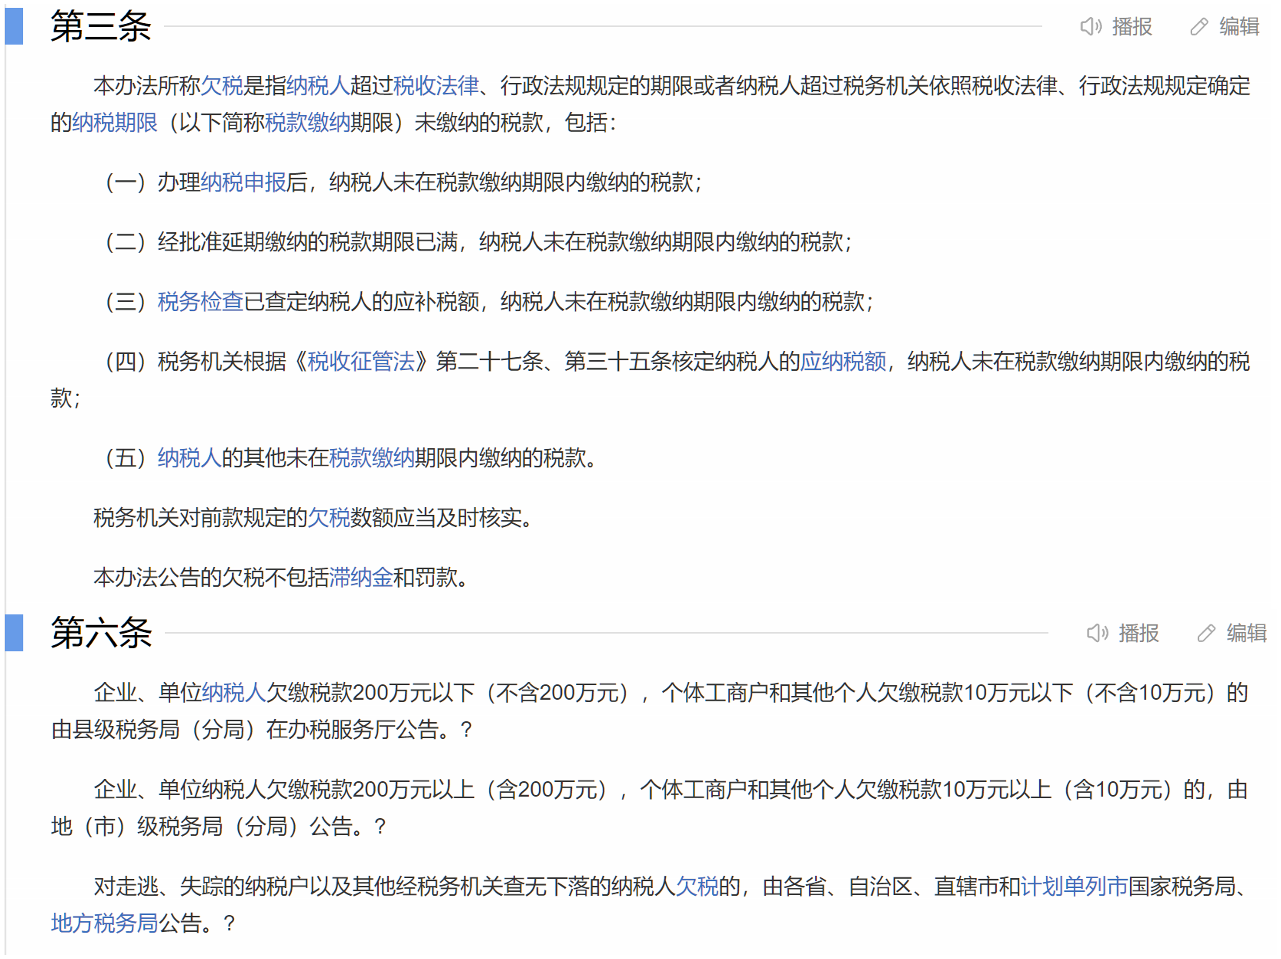
Task: Click the speaker icon for 第六条
Action: 1097,633
